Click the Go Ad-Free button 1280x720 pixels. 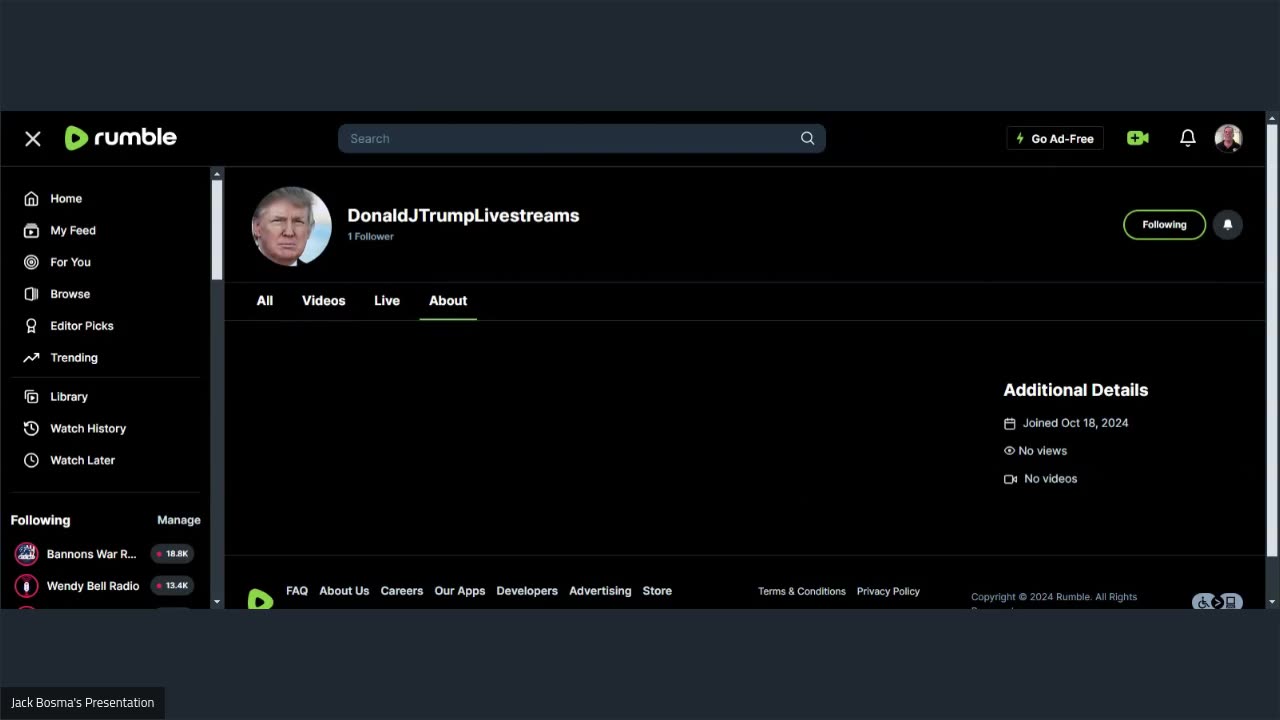tap(1055, 139)
